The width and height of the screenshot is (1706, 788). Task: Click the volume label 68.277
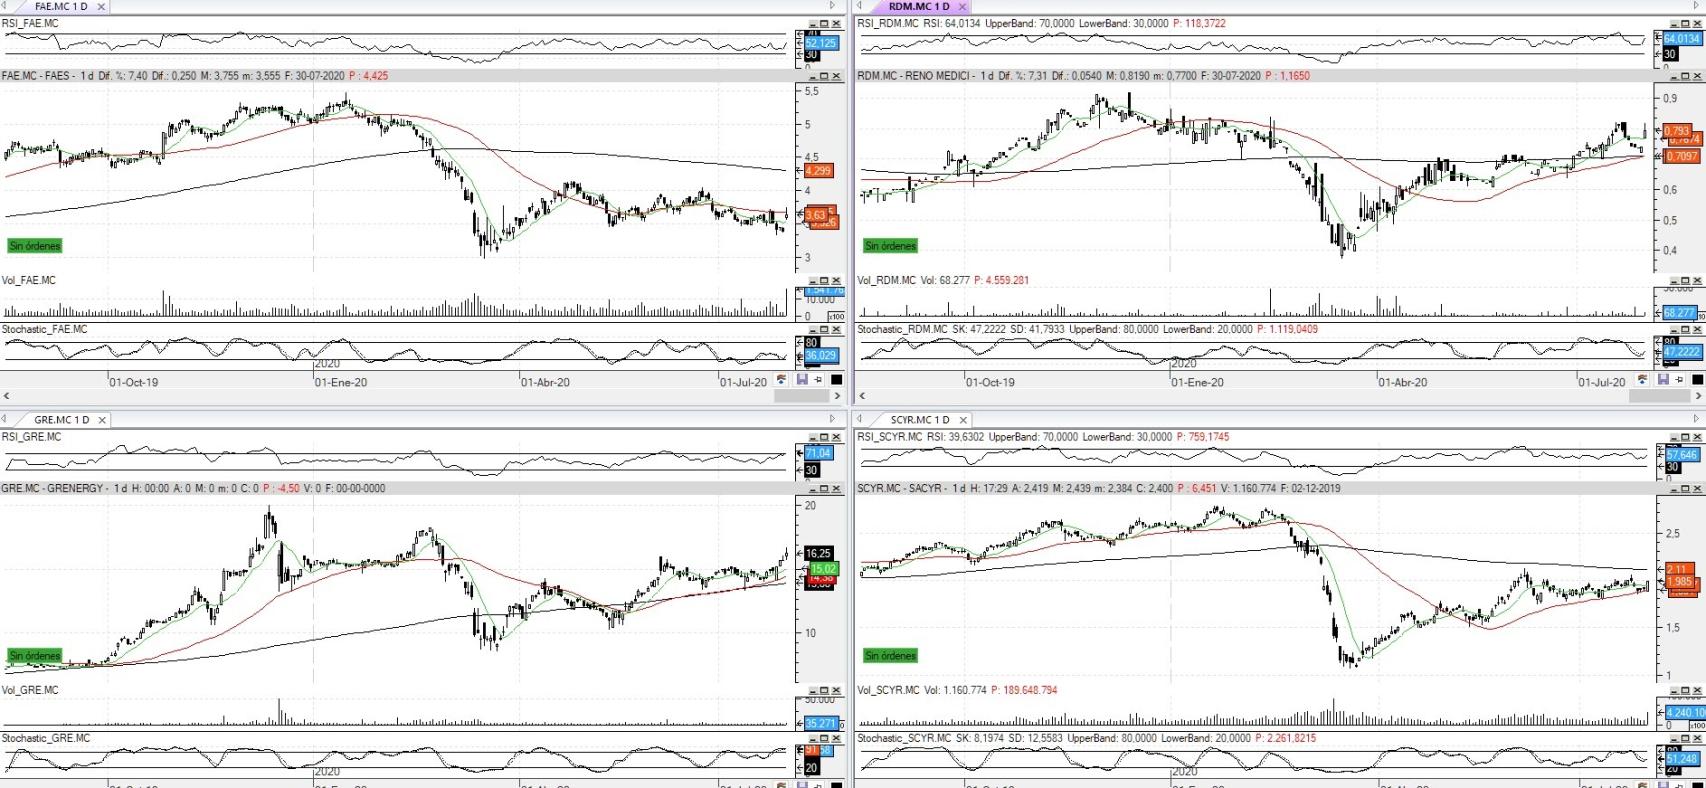tap(1680, 313)
